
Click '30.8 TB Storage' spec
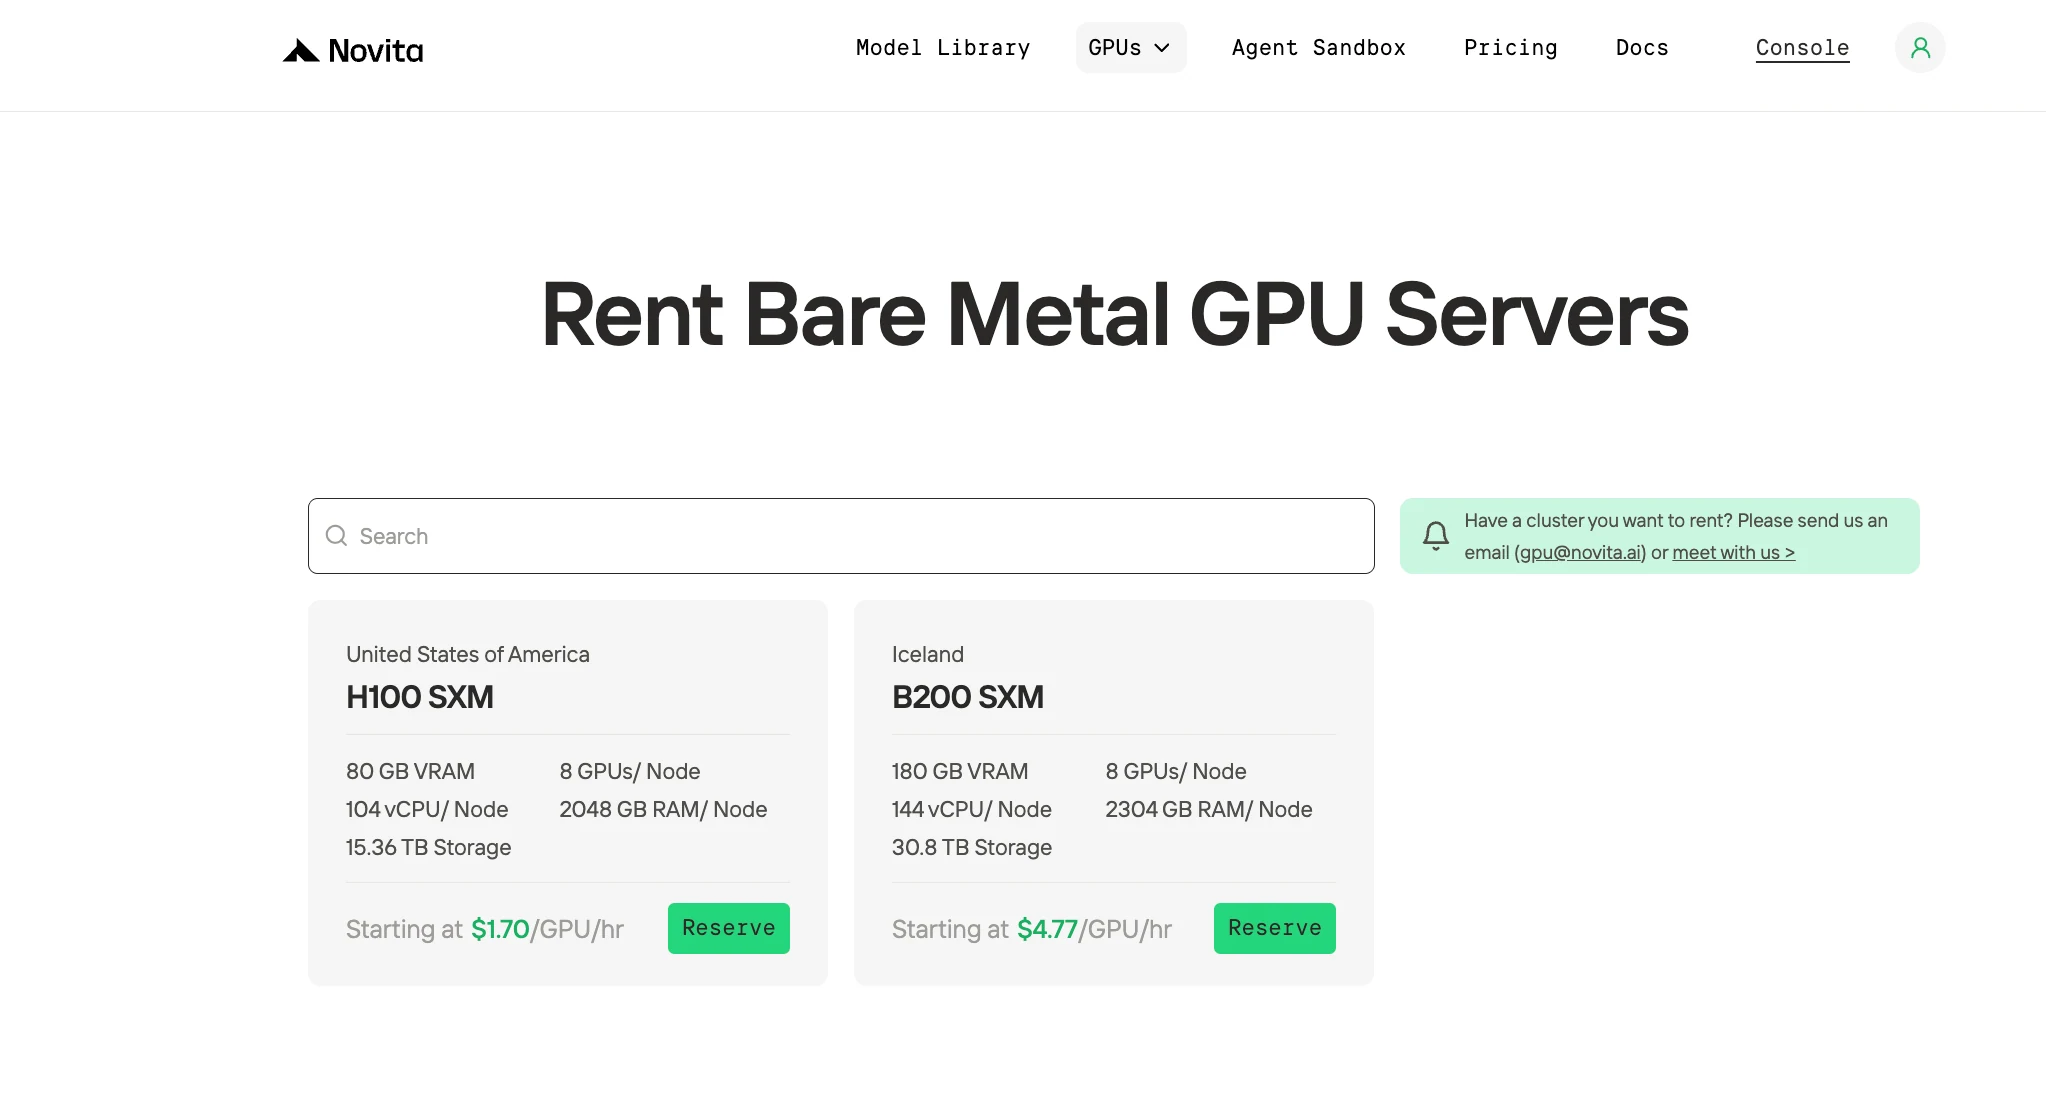[972, 847]
